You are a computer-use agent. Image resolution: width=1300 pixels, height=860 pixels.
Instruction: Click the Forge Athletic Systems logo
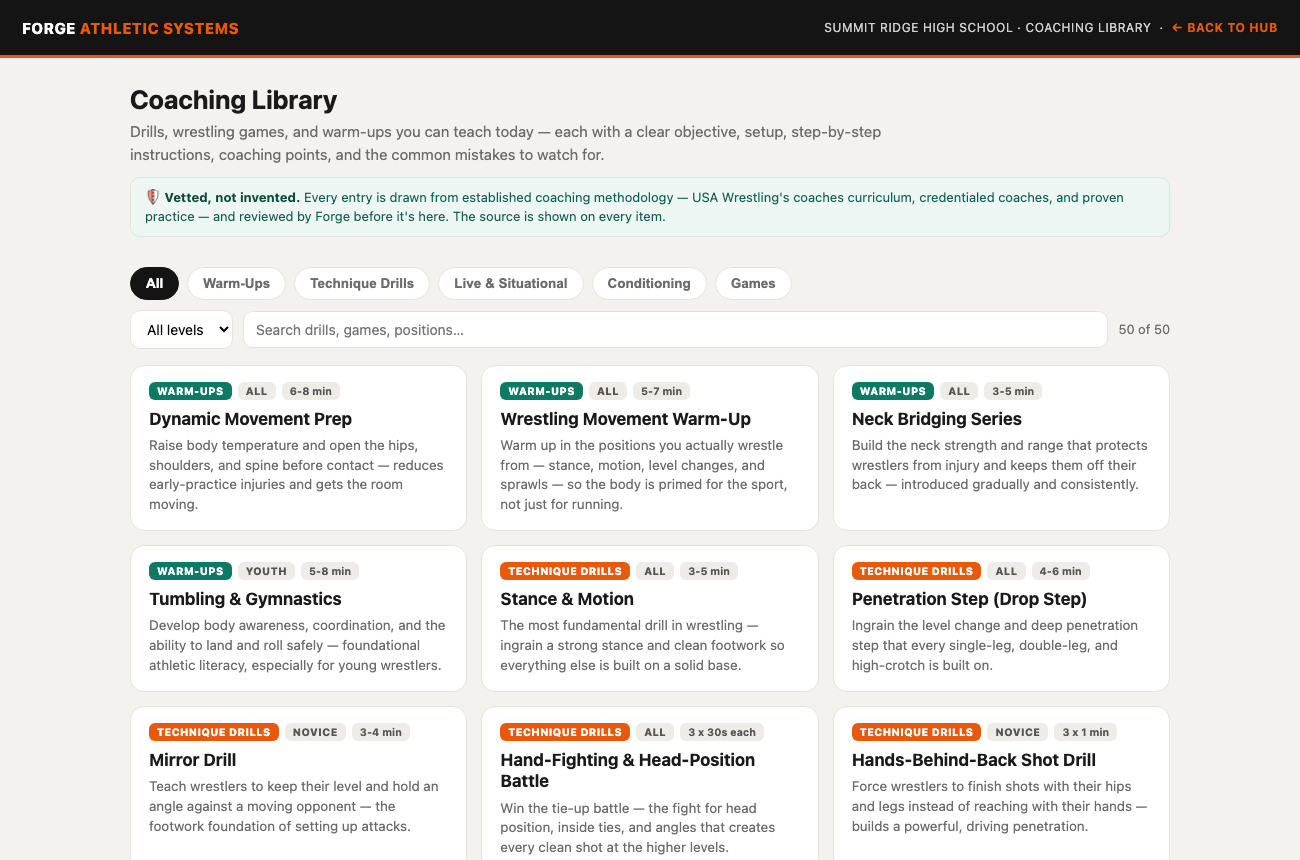tap(130, 28)
